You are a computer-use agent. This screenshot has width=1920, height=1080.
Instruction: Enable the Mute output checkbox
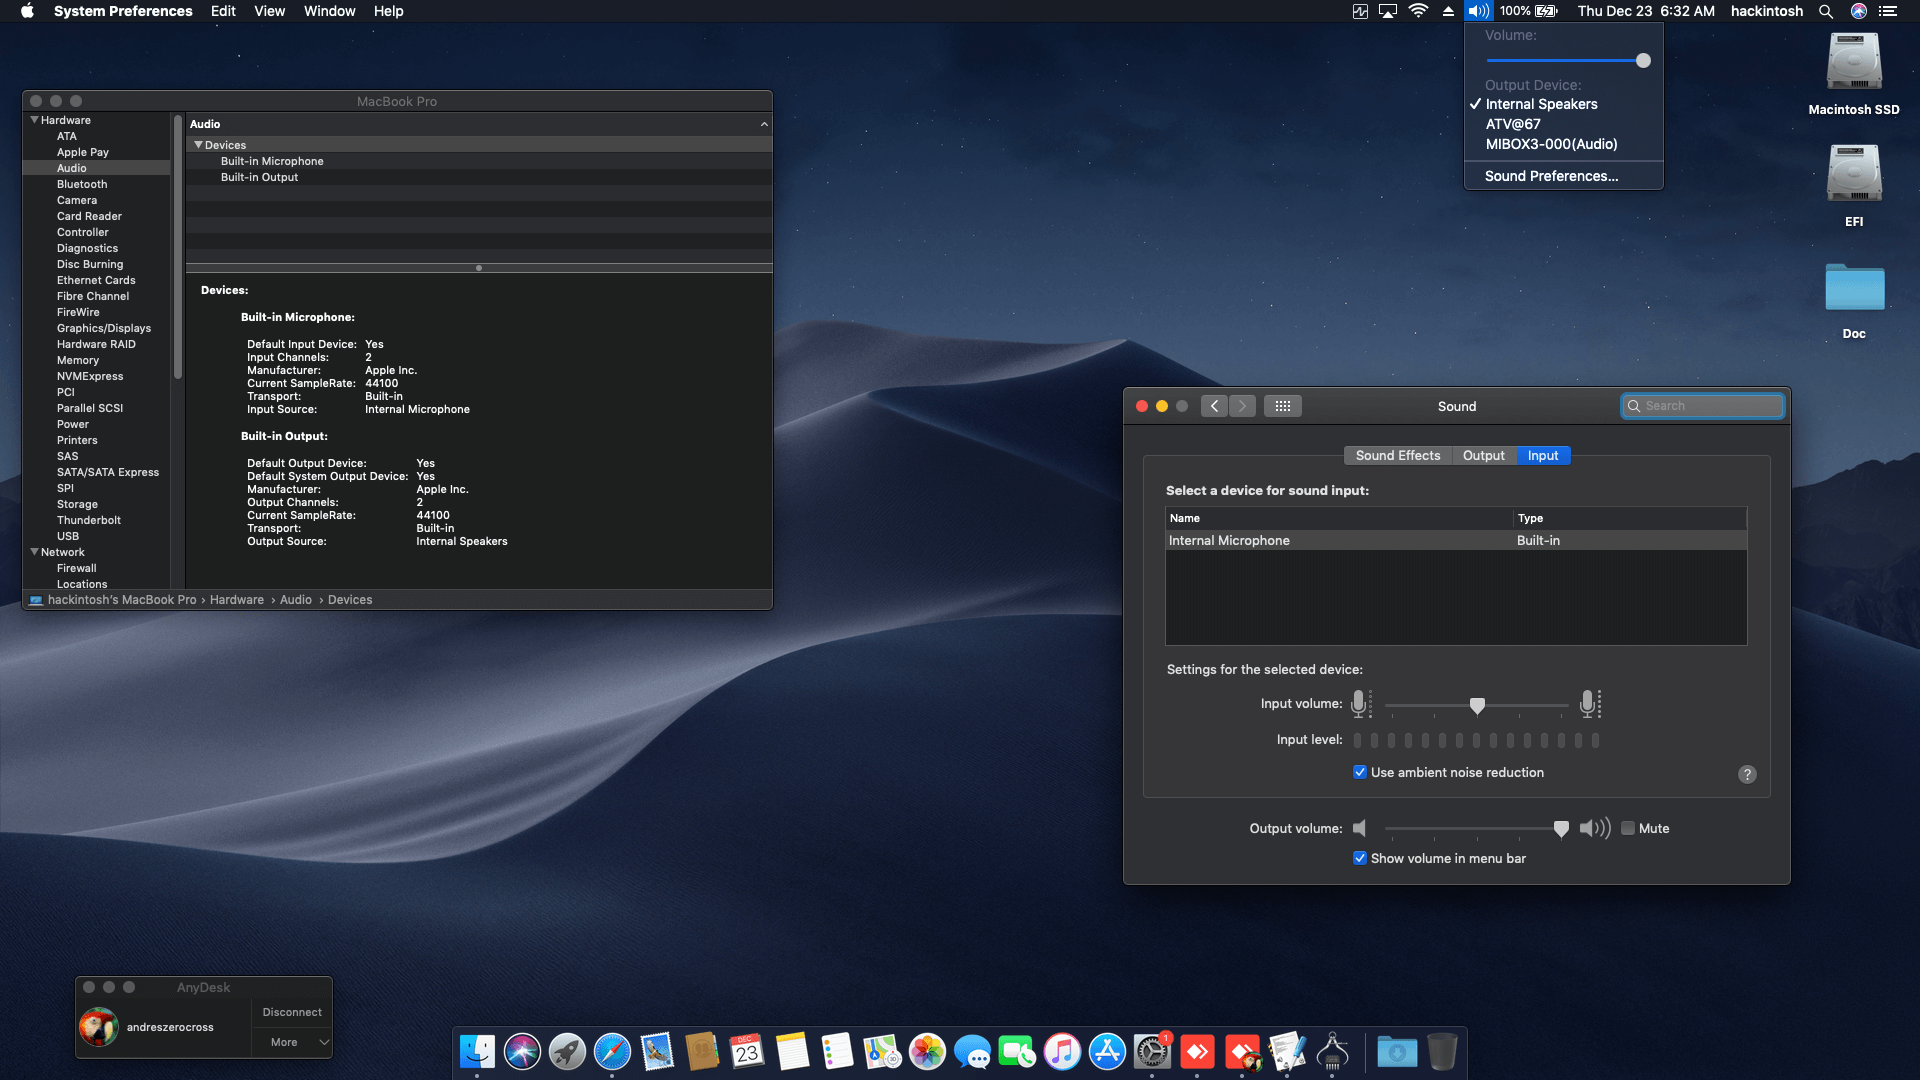1628,828
